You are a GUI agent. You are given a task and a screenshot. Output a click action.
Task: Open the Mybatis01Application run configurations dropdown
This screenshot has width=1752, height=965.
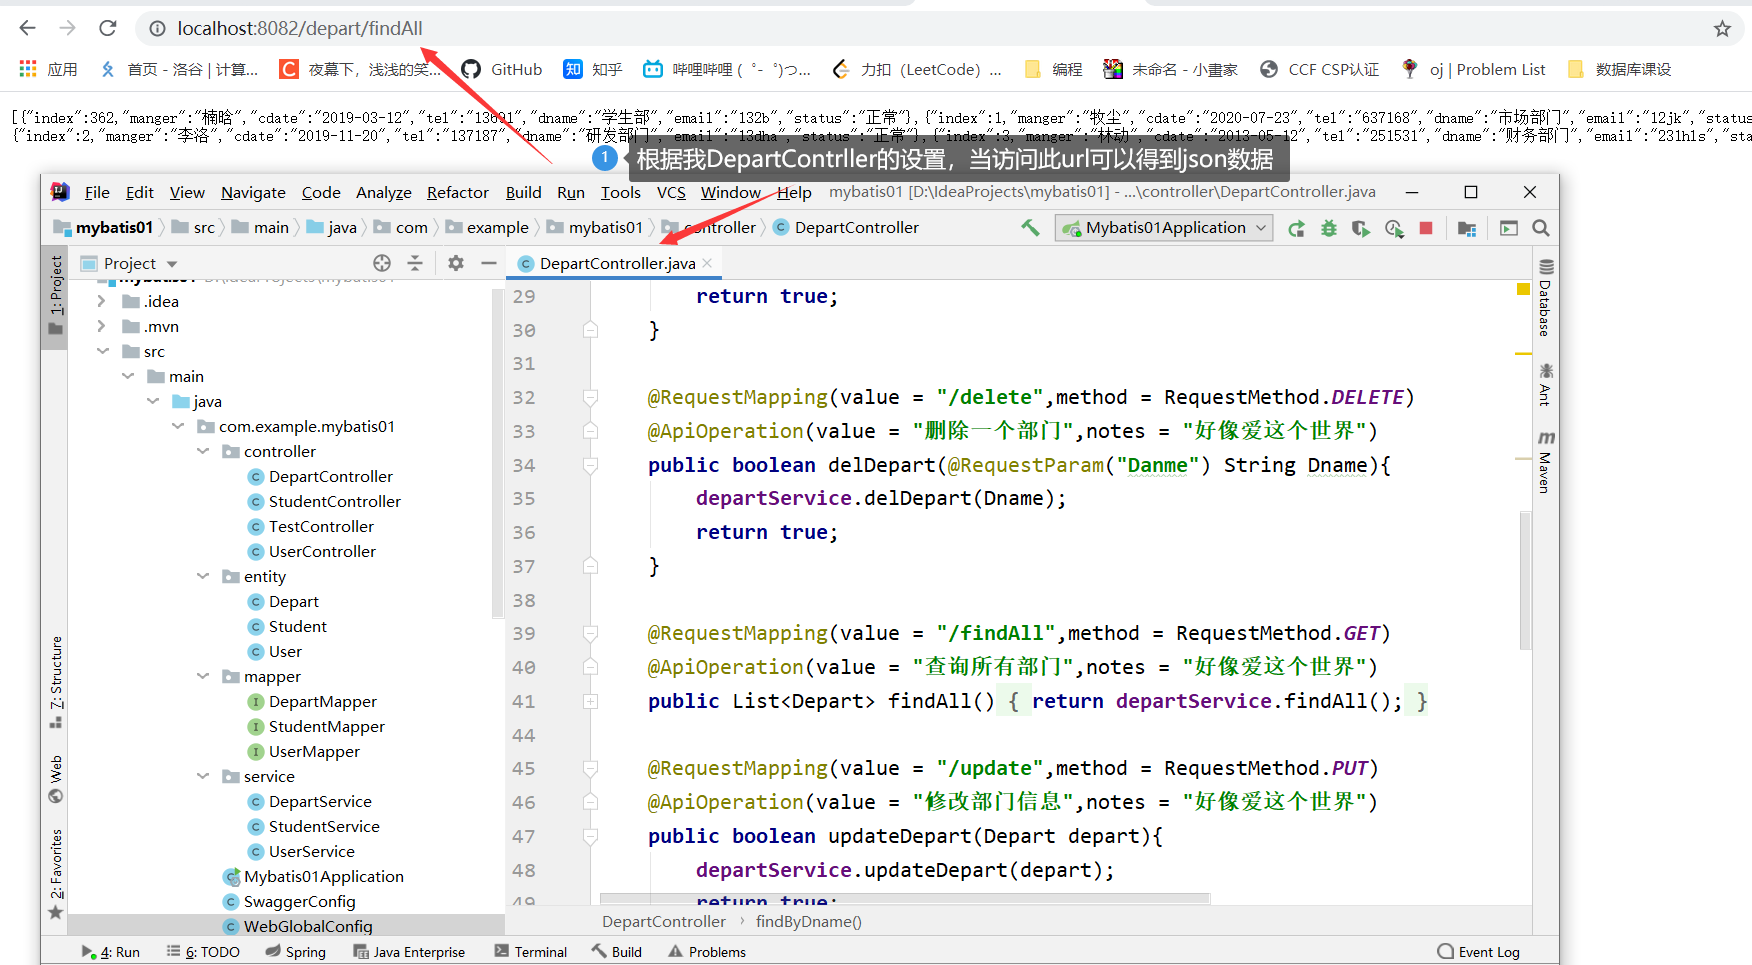tap(1259, 227)
